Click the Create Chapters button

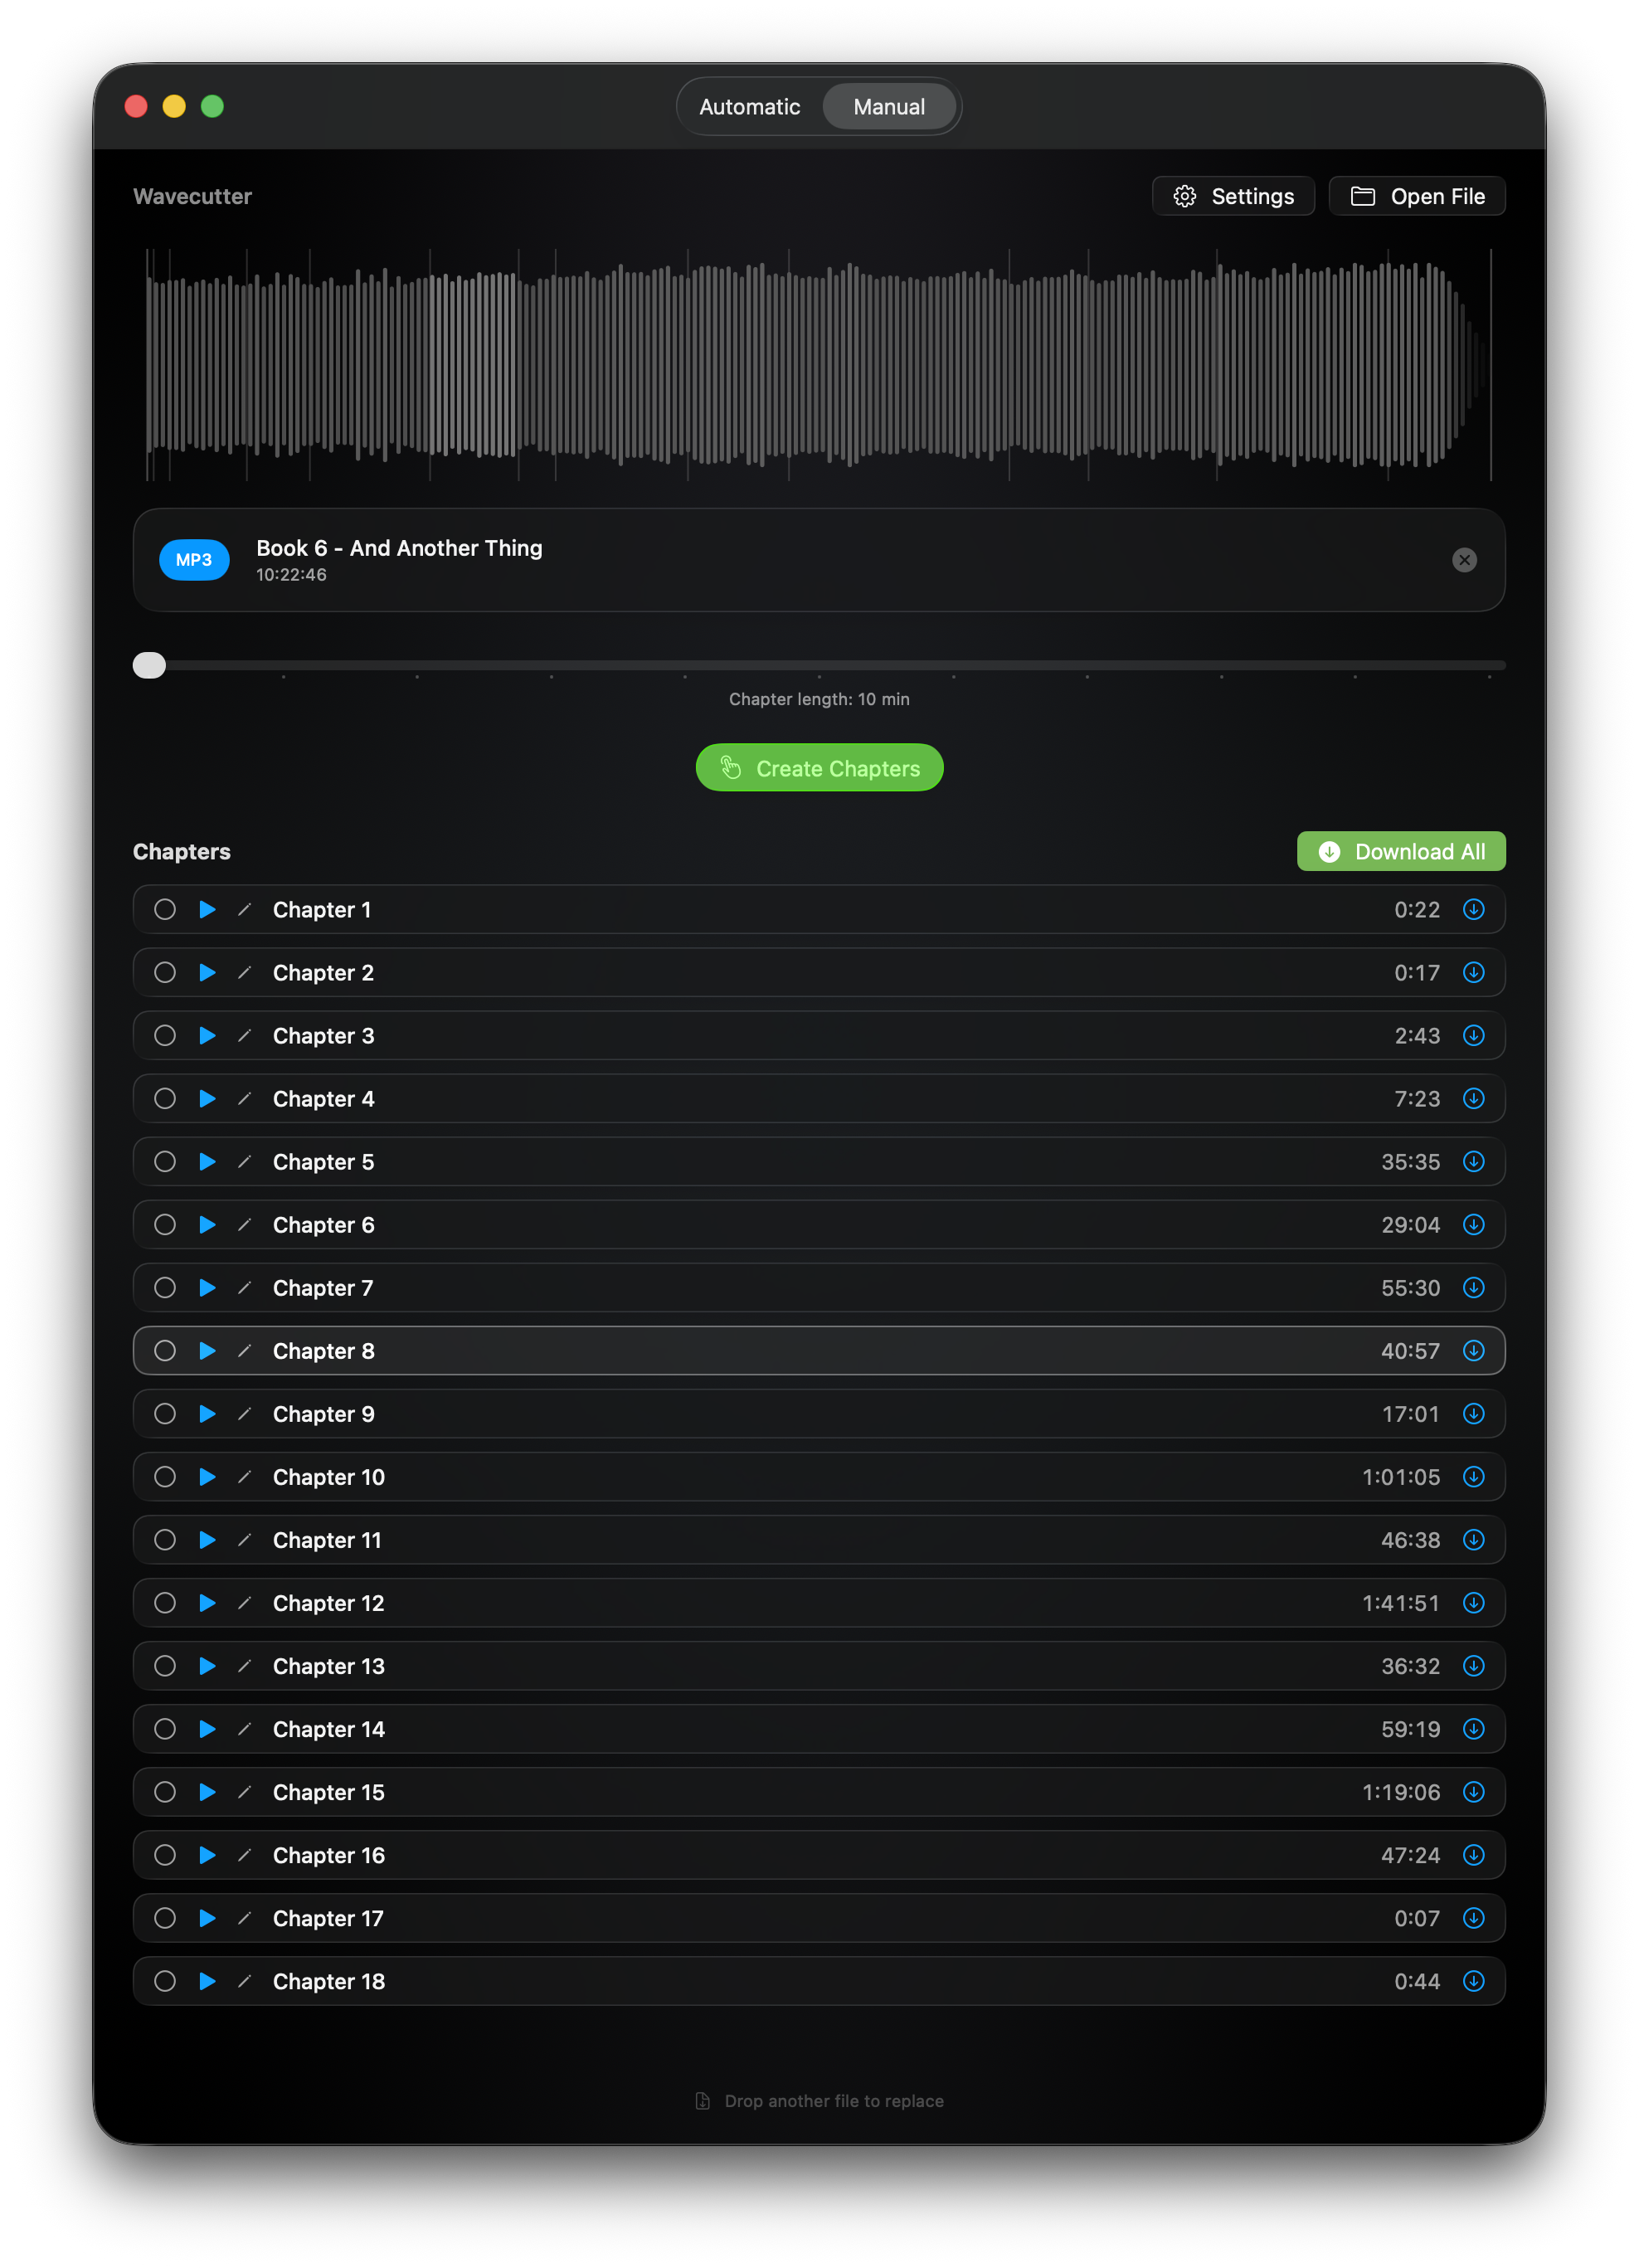tap(819, 768)
